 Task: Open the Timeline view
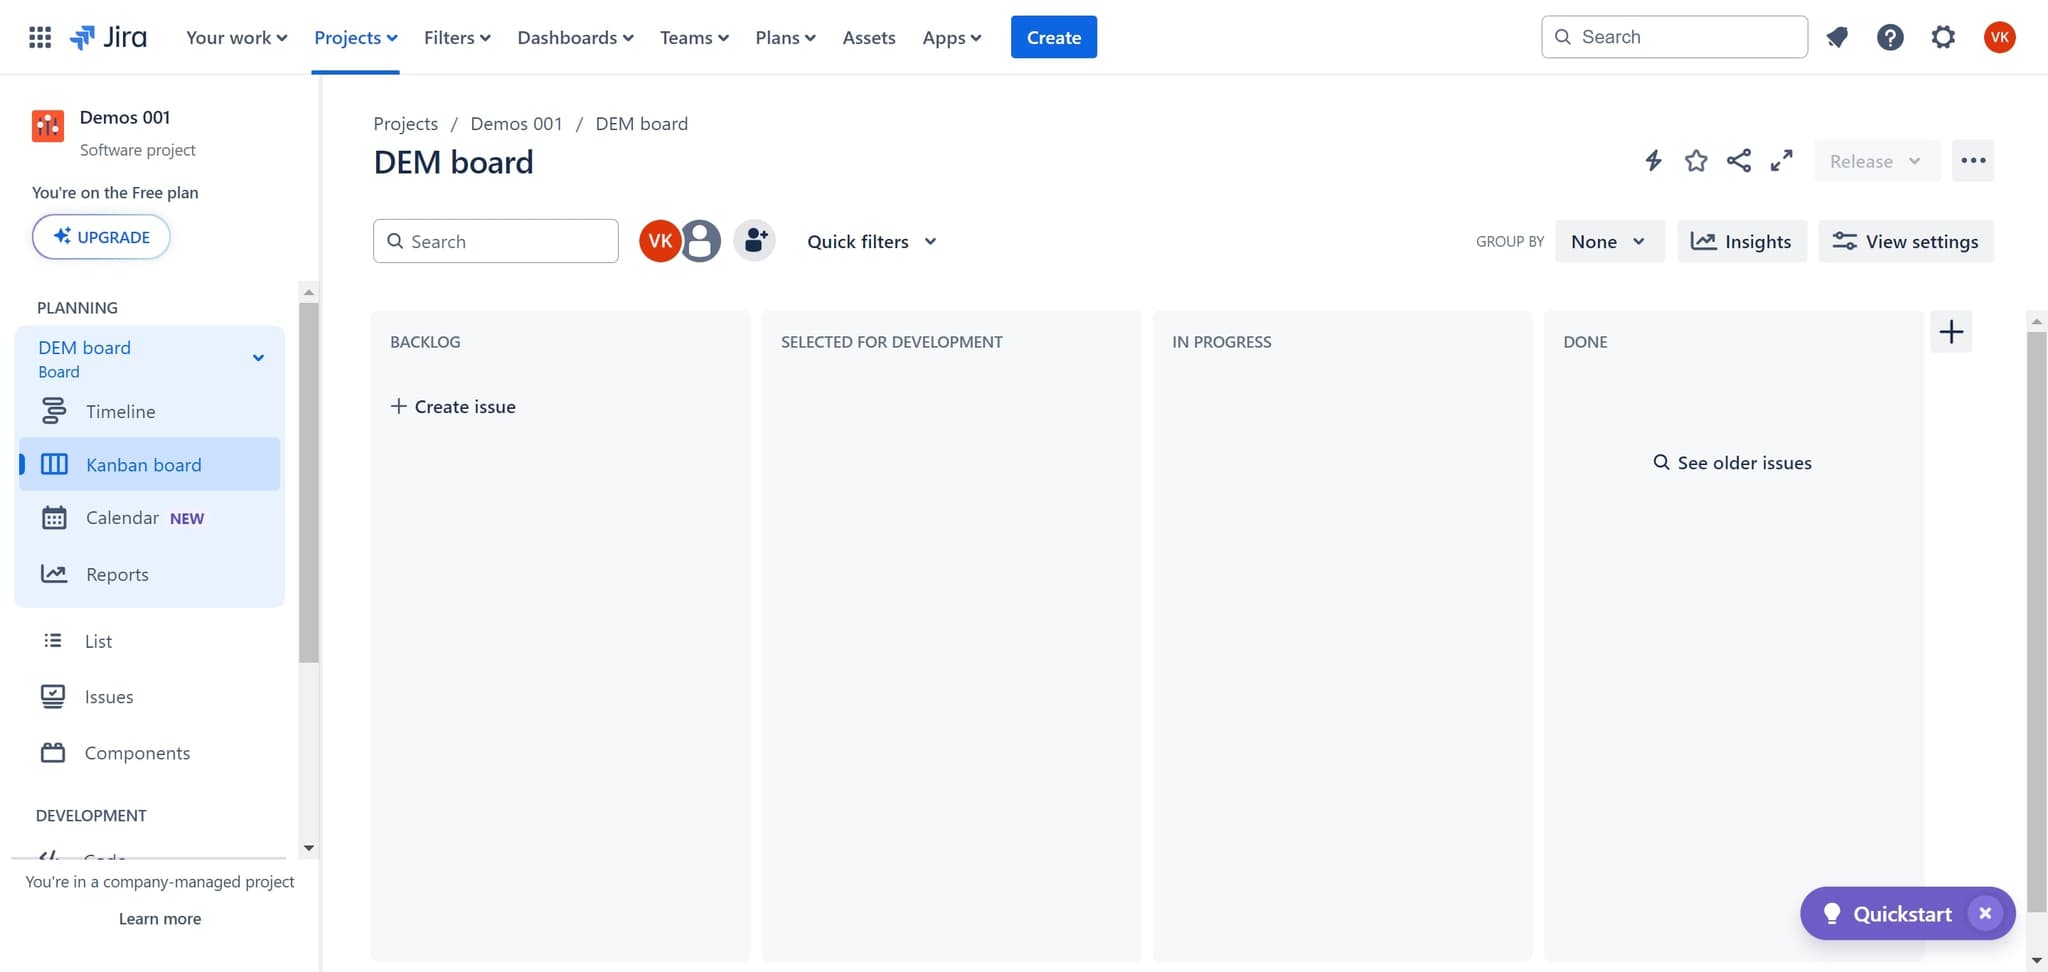(119, 411)
